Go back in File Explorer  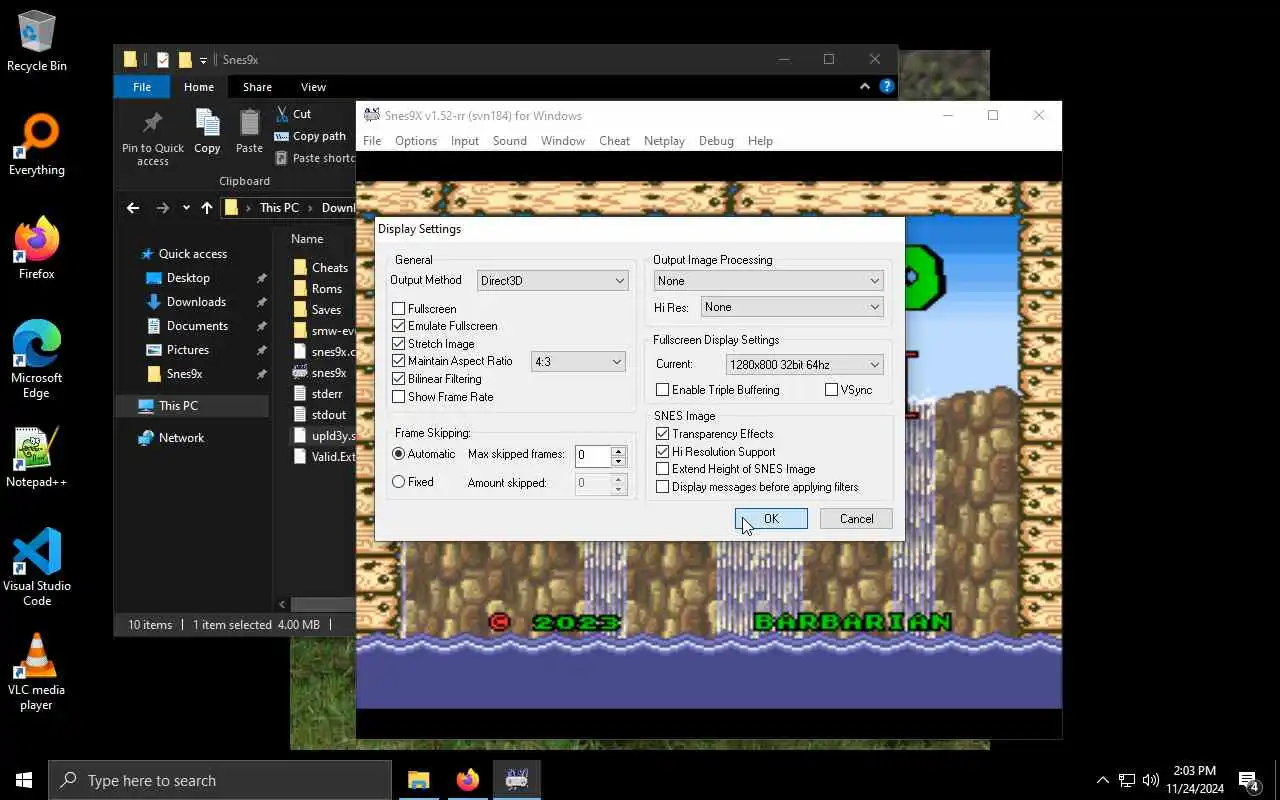pos(133,208)
